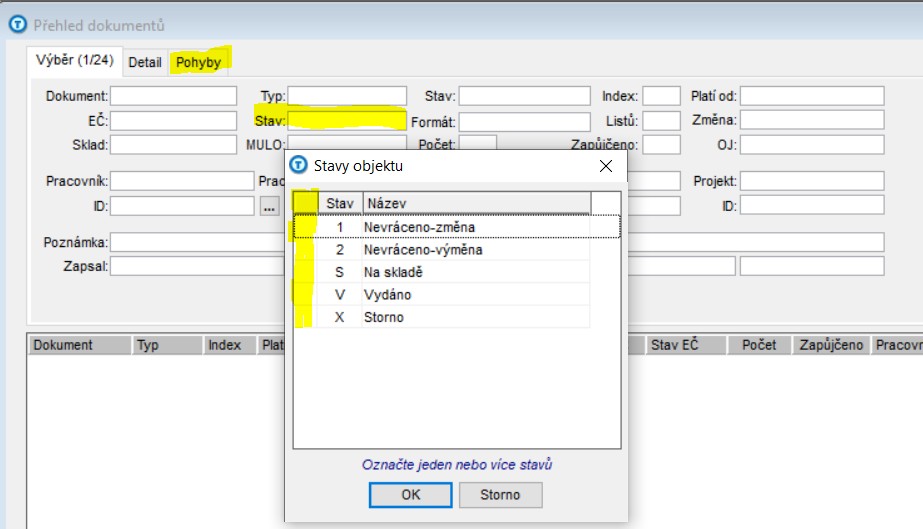Focus the Formát input field
923x529 pixels.
coord(524,122)
